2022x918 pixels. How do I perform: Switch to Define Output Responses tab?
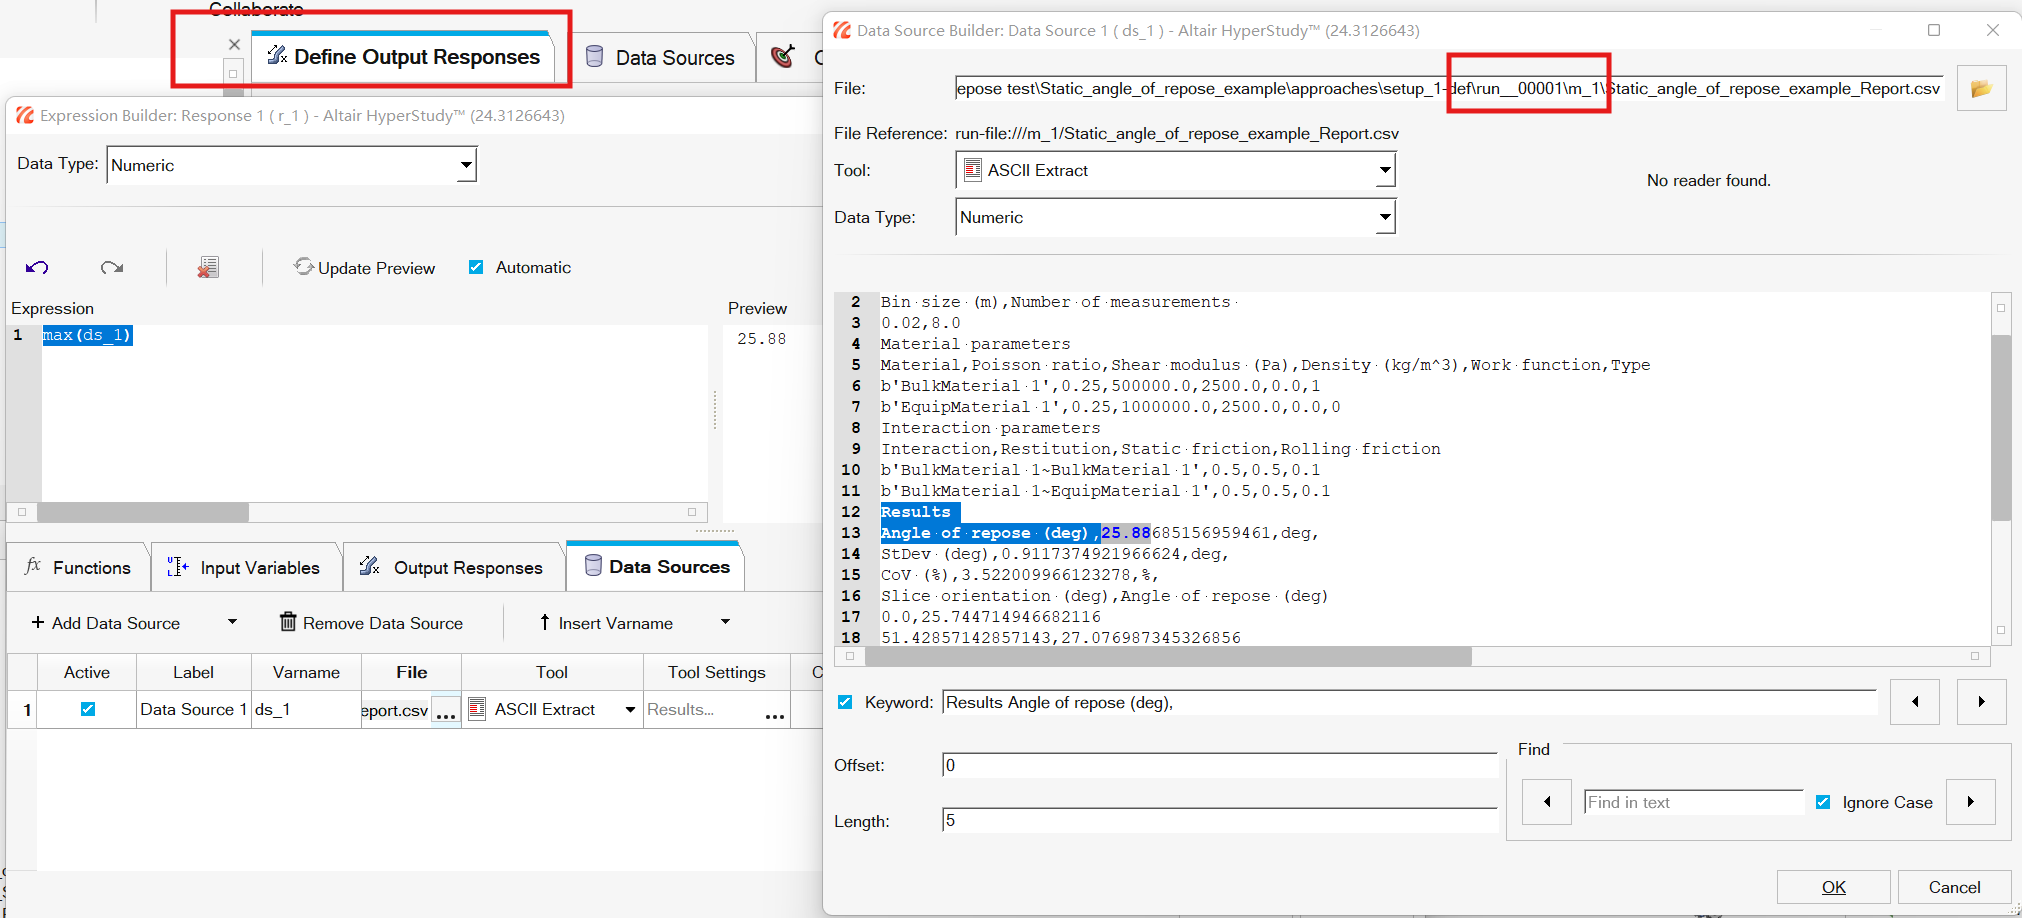[403, 57]
